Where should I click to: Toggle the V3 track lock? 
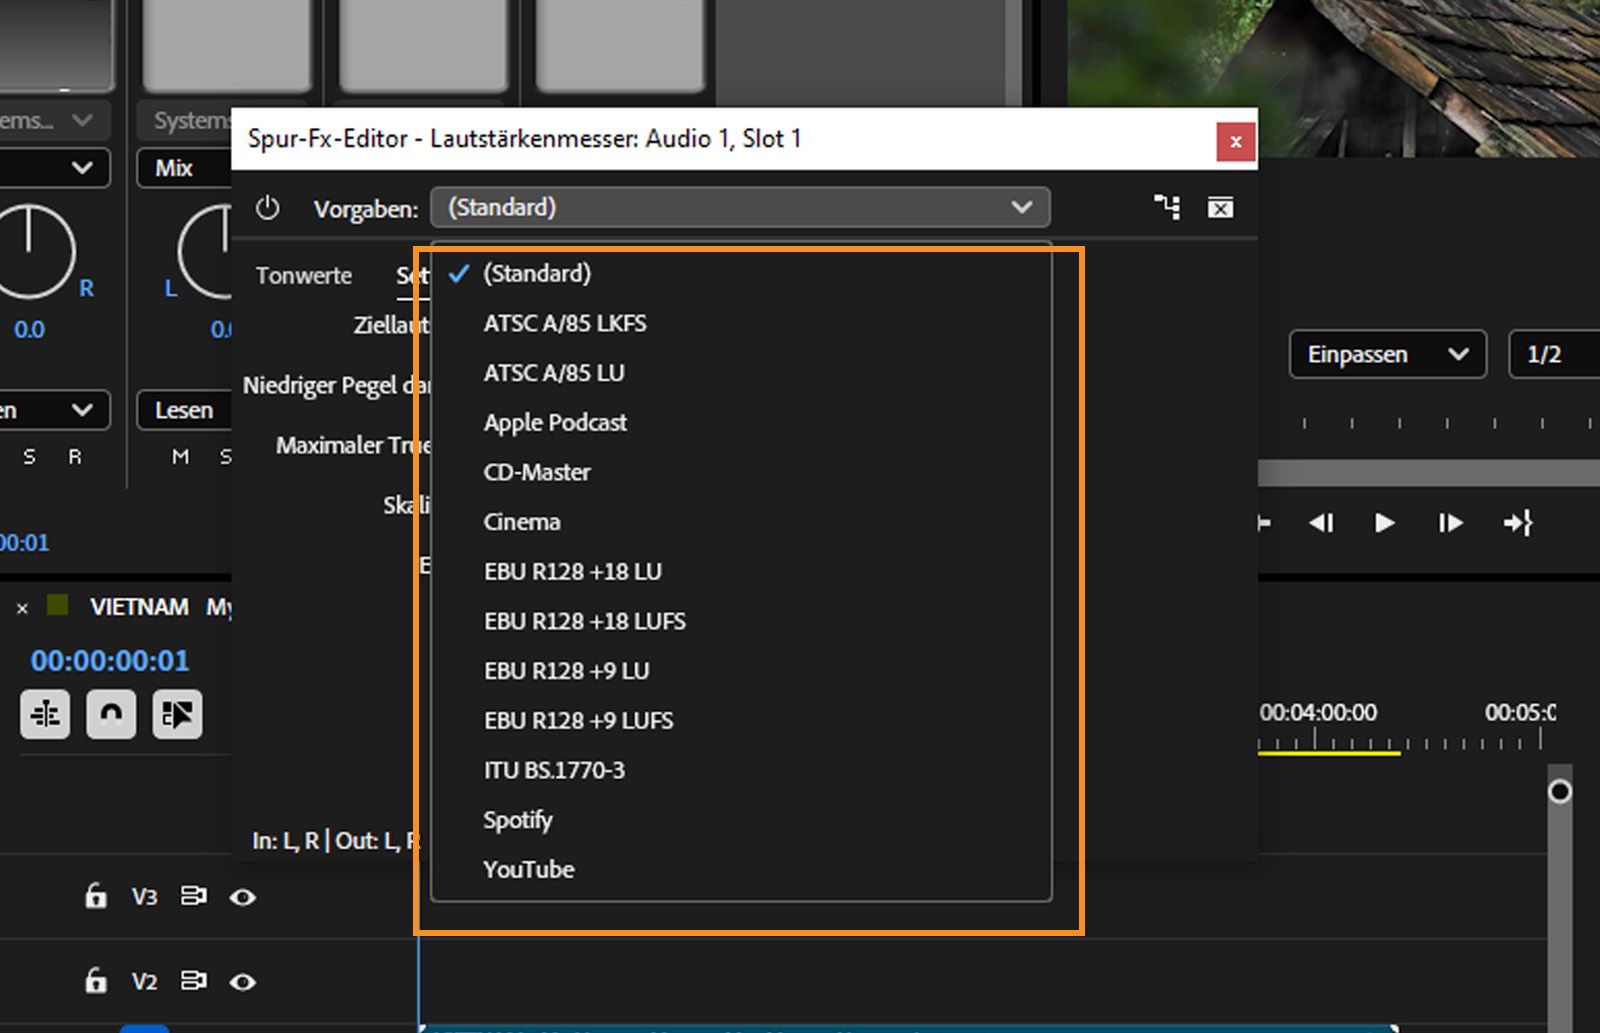coord(96,896)
